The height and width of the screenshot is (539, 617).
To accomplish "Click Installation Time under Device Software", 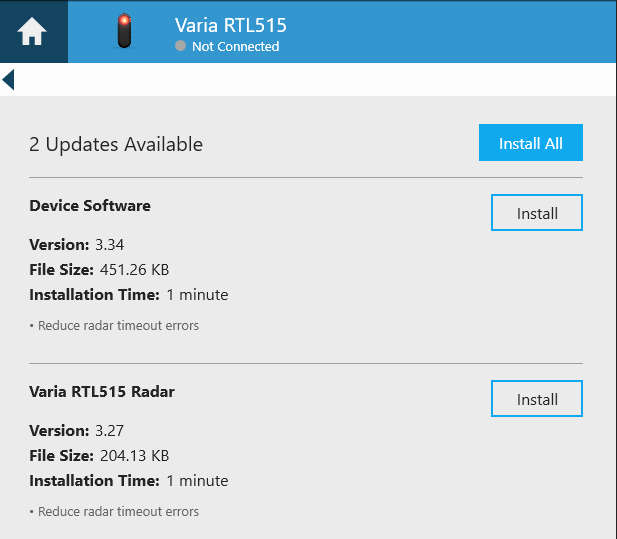I will pyautogui.click(x=129, y=295).
